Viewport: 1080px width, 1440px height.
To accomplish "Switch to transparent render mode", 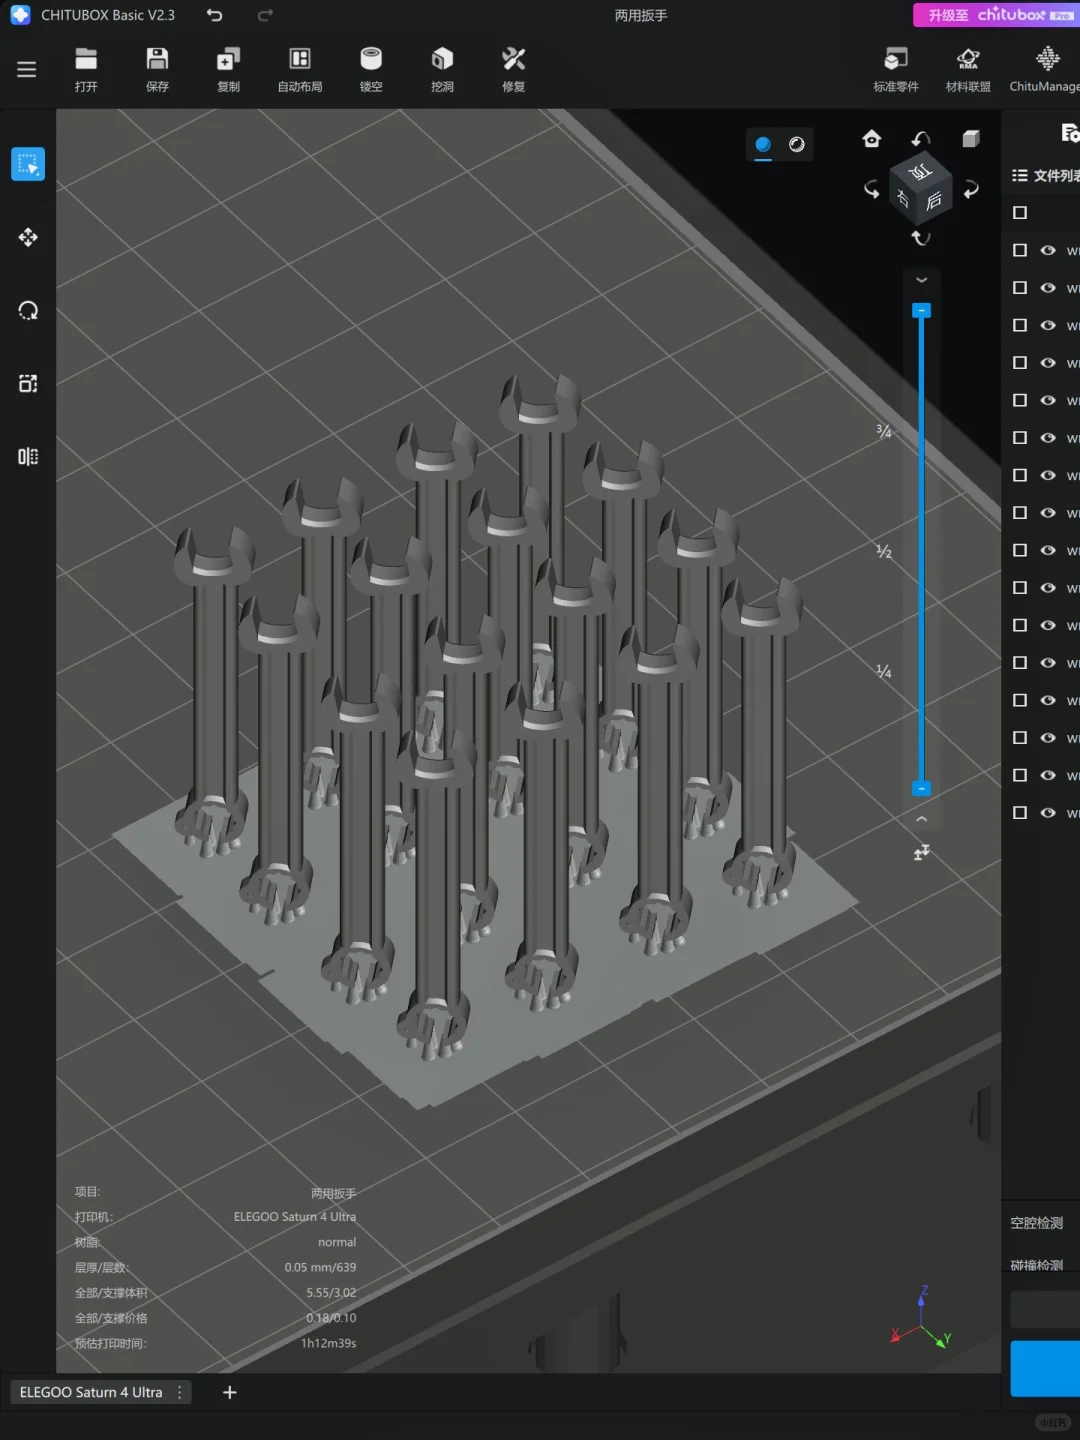I will point(797,145).
